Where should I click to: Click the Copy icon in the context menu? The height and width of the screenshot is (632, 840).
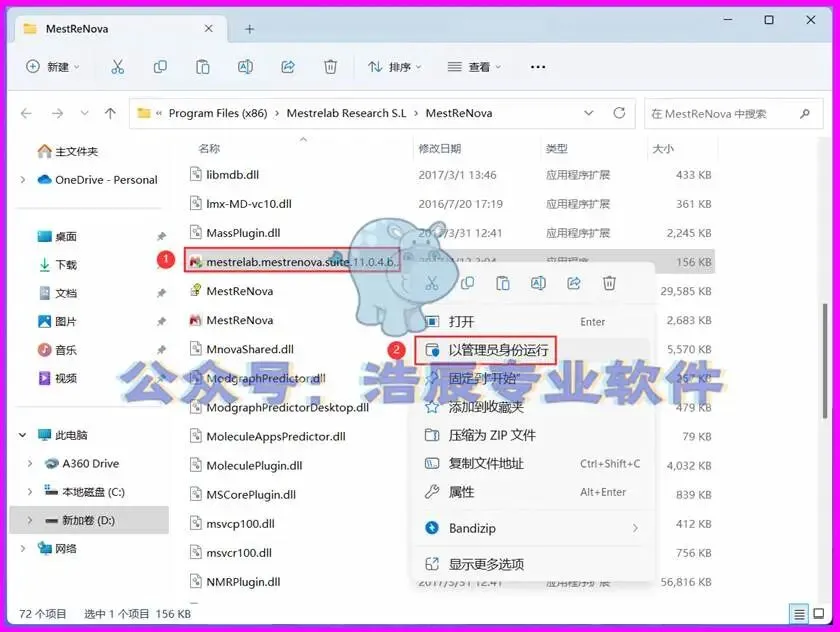pyautogui.click(x=468, y=283)
